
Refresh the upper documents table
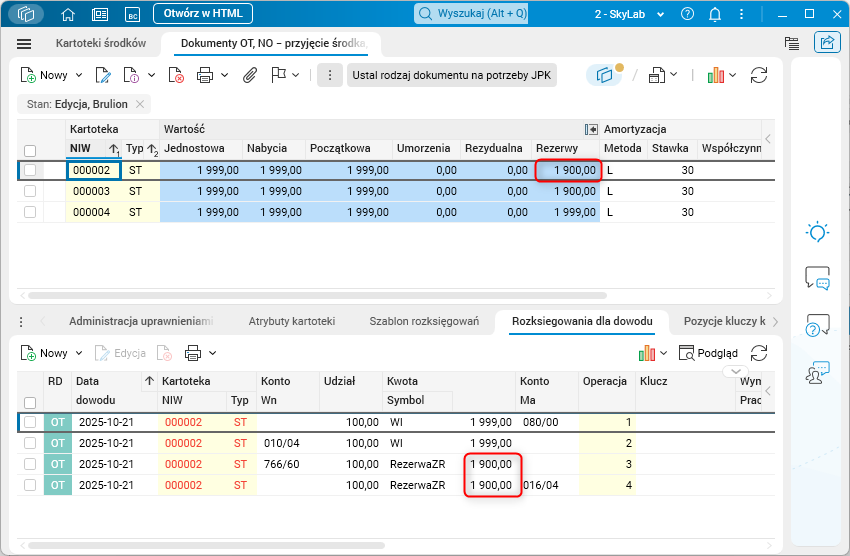point(759,75)
